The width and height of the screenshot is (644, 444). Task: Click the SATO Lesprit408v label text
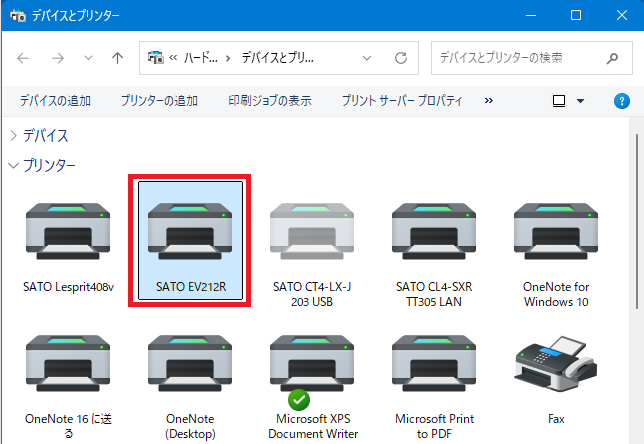pos(68,287)
